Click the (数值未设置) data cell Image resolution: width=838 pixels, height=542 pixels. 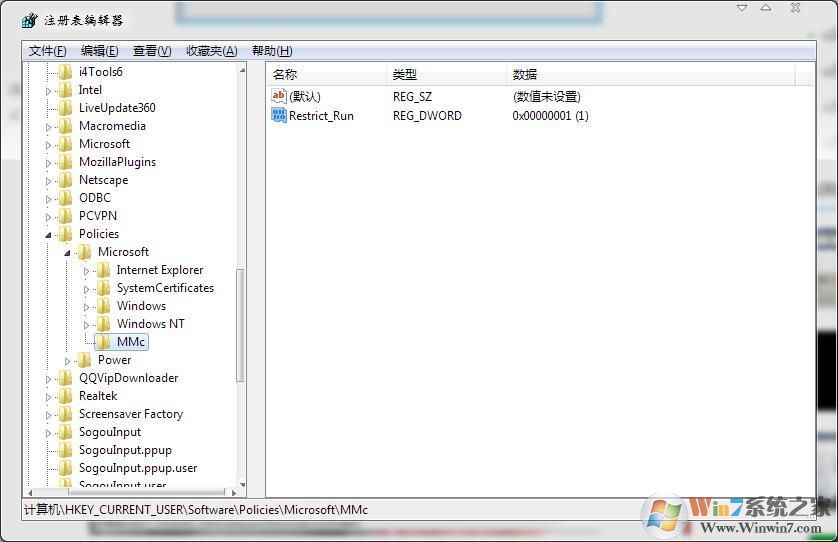tap(546, 97)
